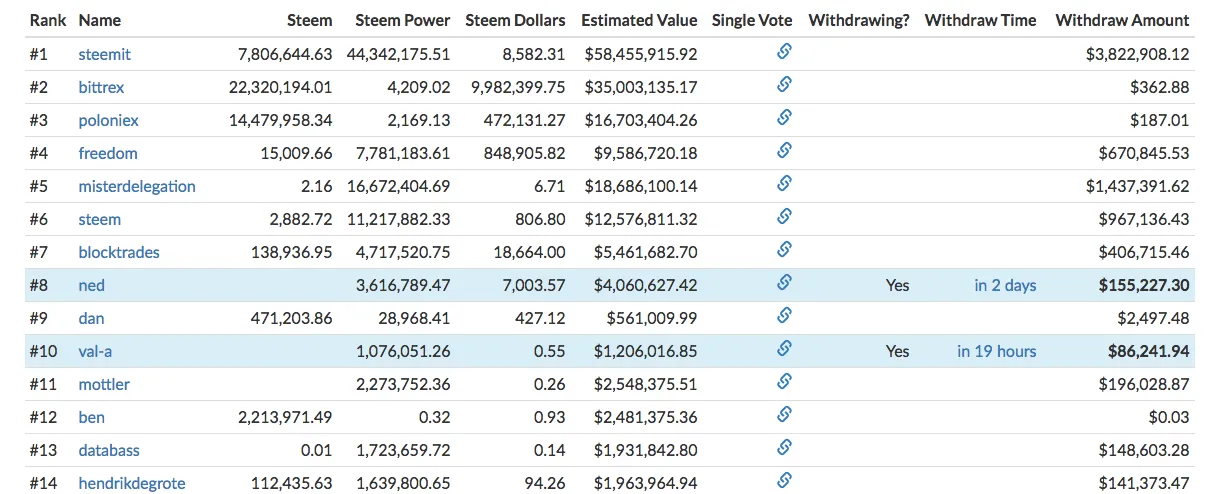This screenshot has height=494, width=1214.
Task: Click the Name column header
Action: [99, 20]
